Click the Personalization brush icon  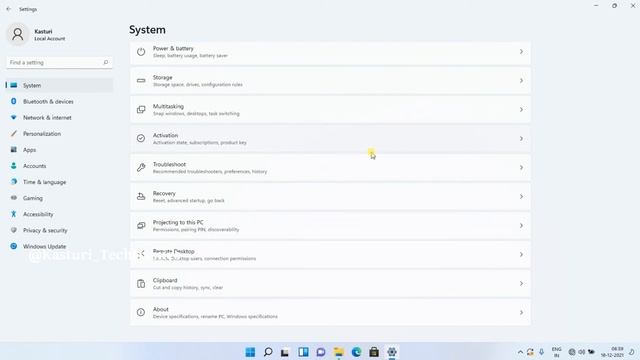[x=13, y=133]
